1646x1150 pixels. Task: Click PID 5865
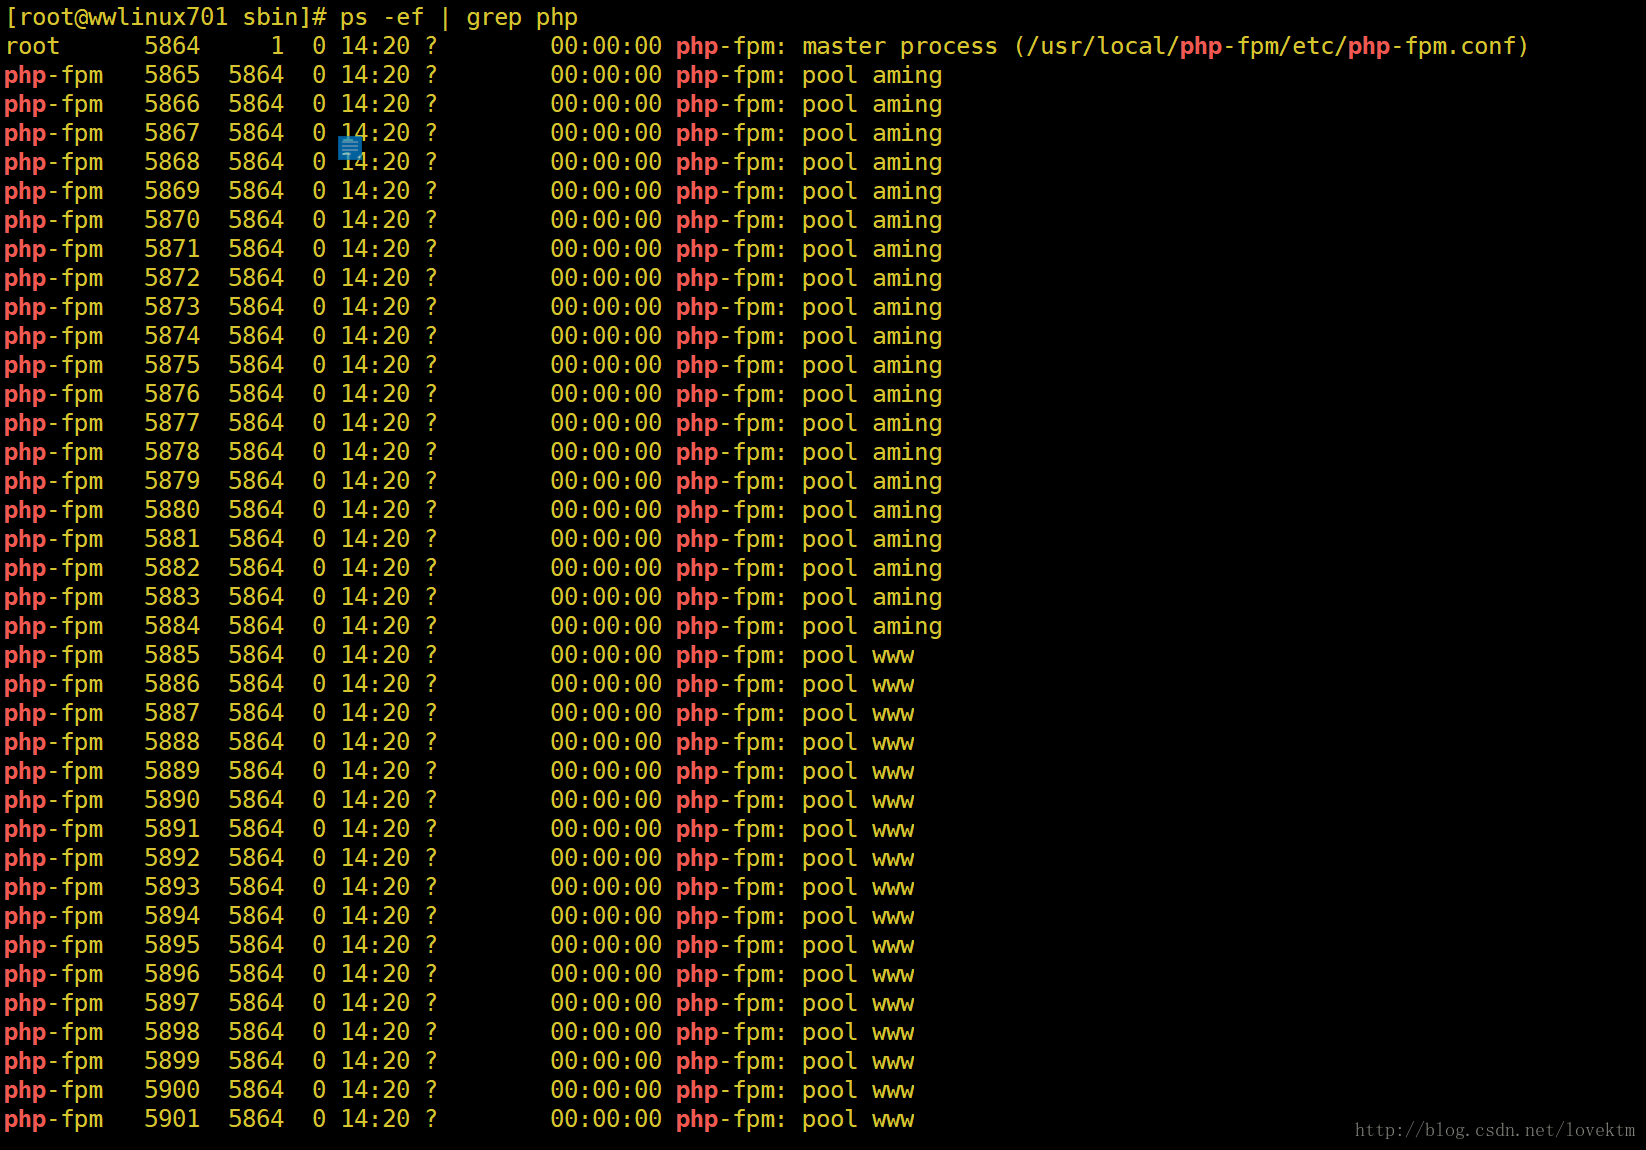click(x=172, y=75)
